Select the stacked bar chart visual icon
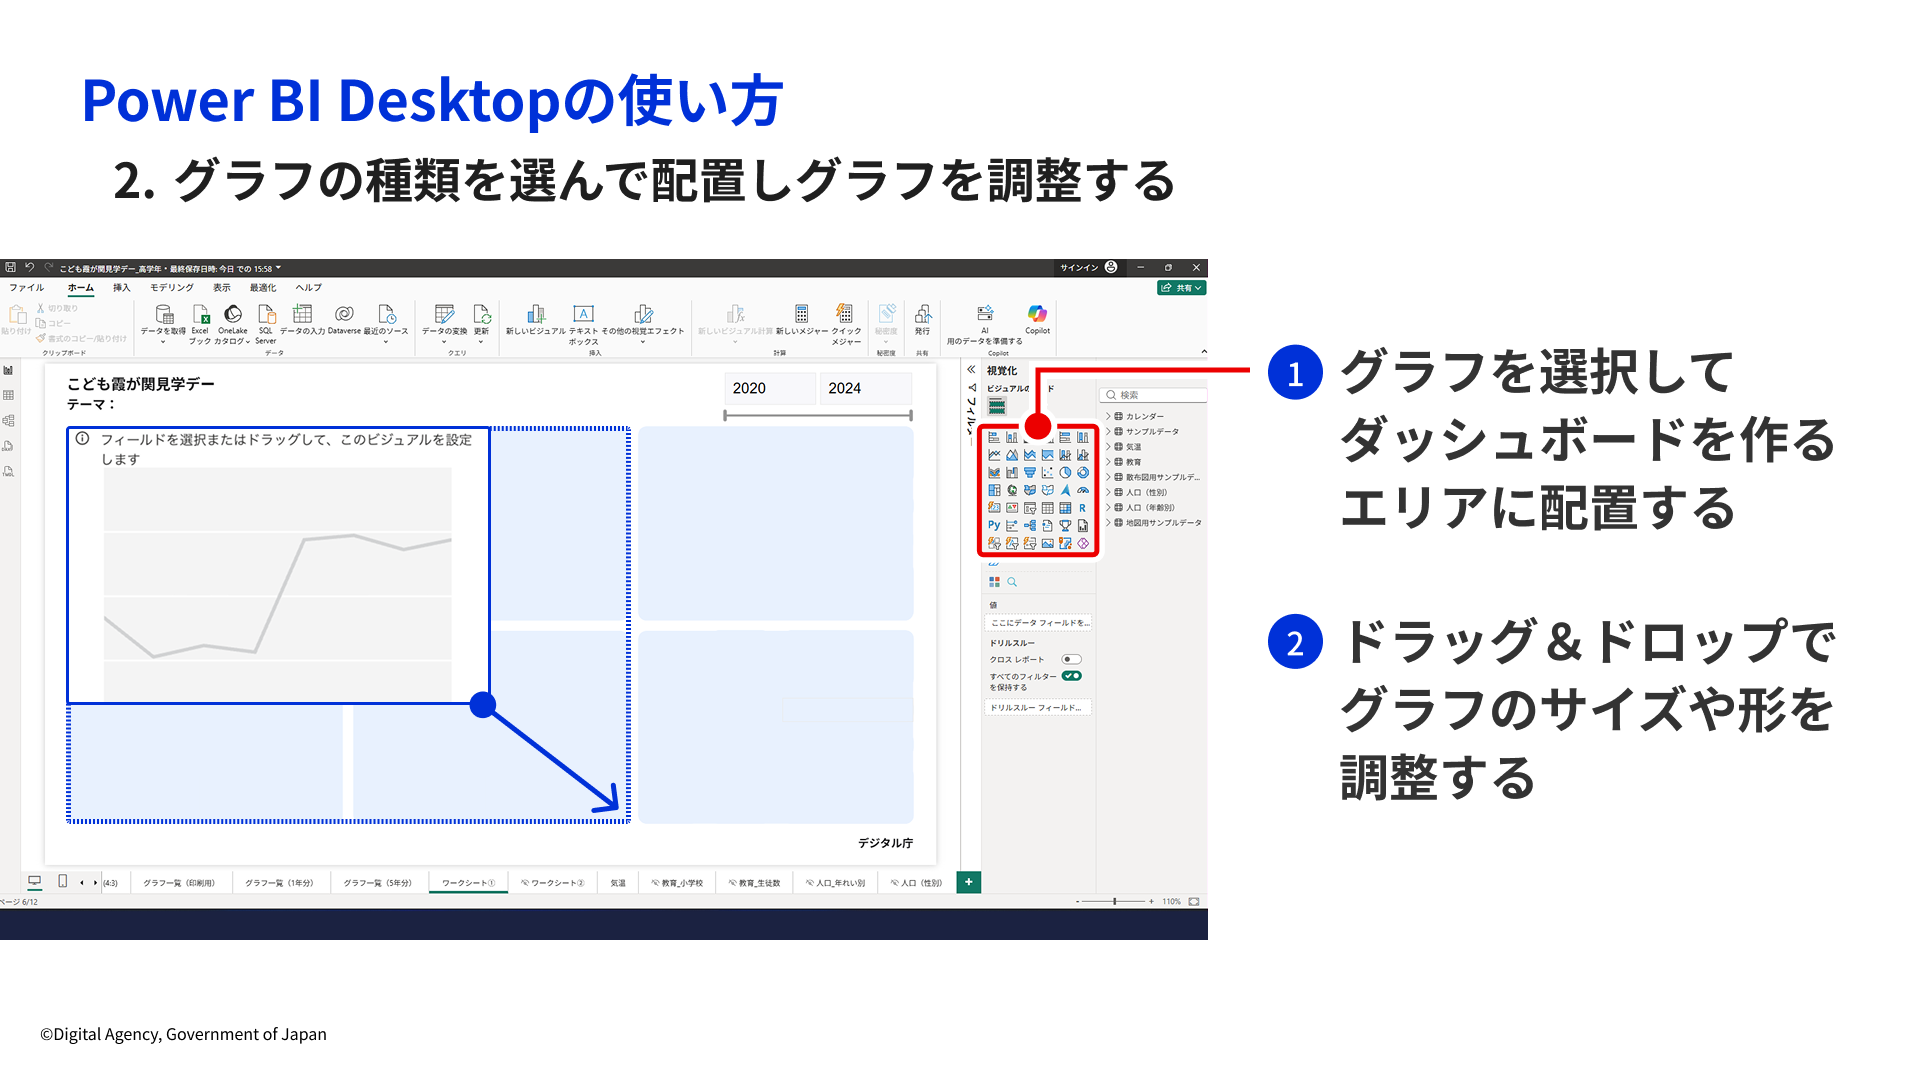This screenshot has width=1920, height=1080. [x=994, y=437]
